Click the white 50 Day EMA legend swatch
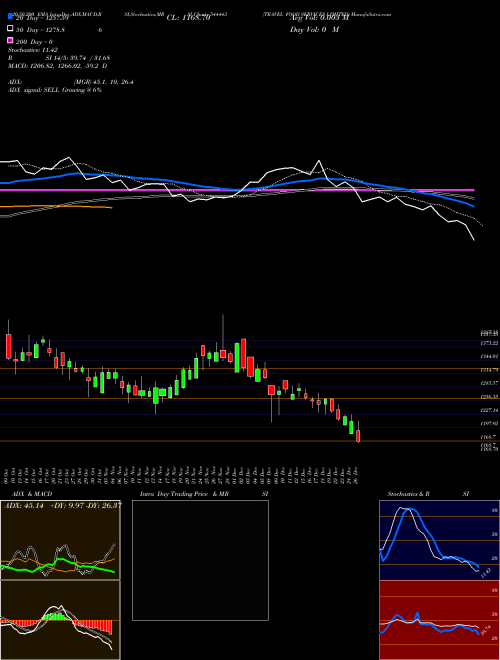The width and height of the screenshot is (500, 660). (x=10, y=29)
